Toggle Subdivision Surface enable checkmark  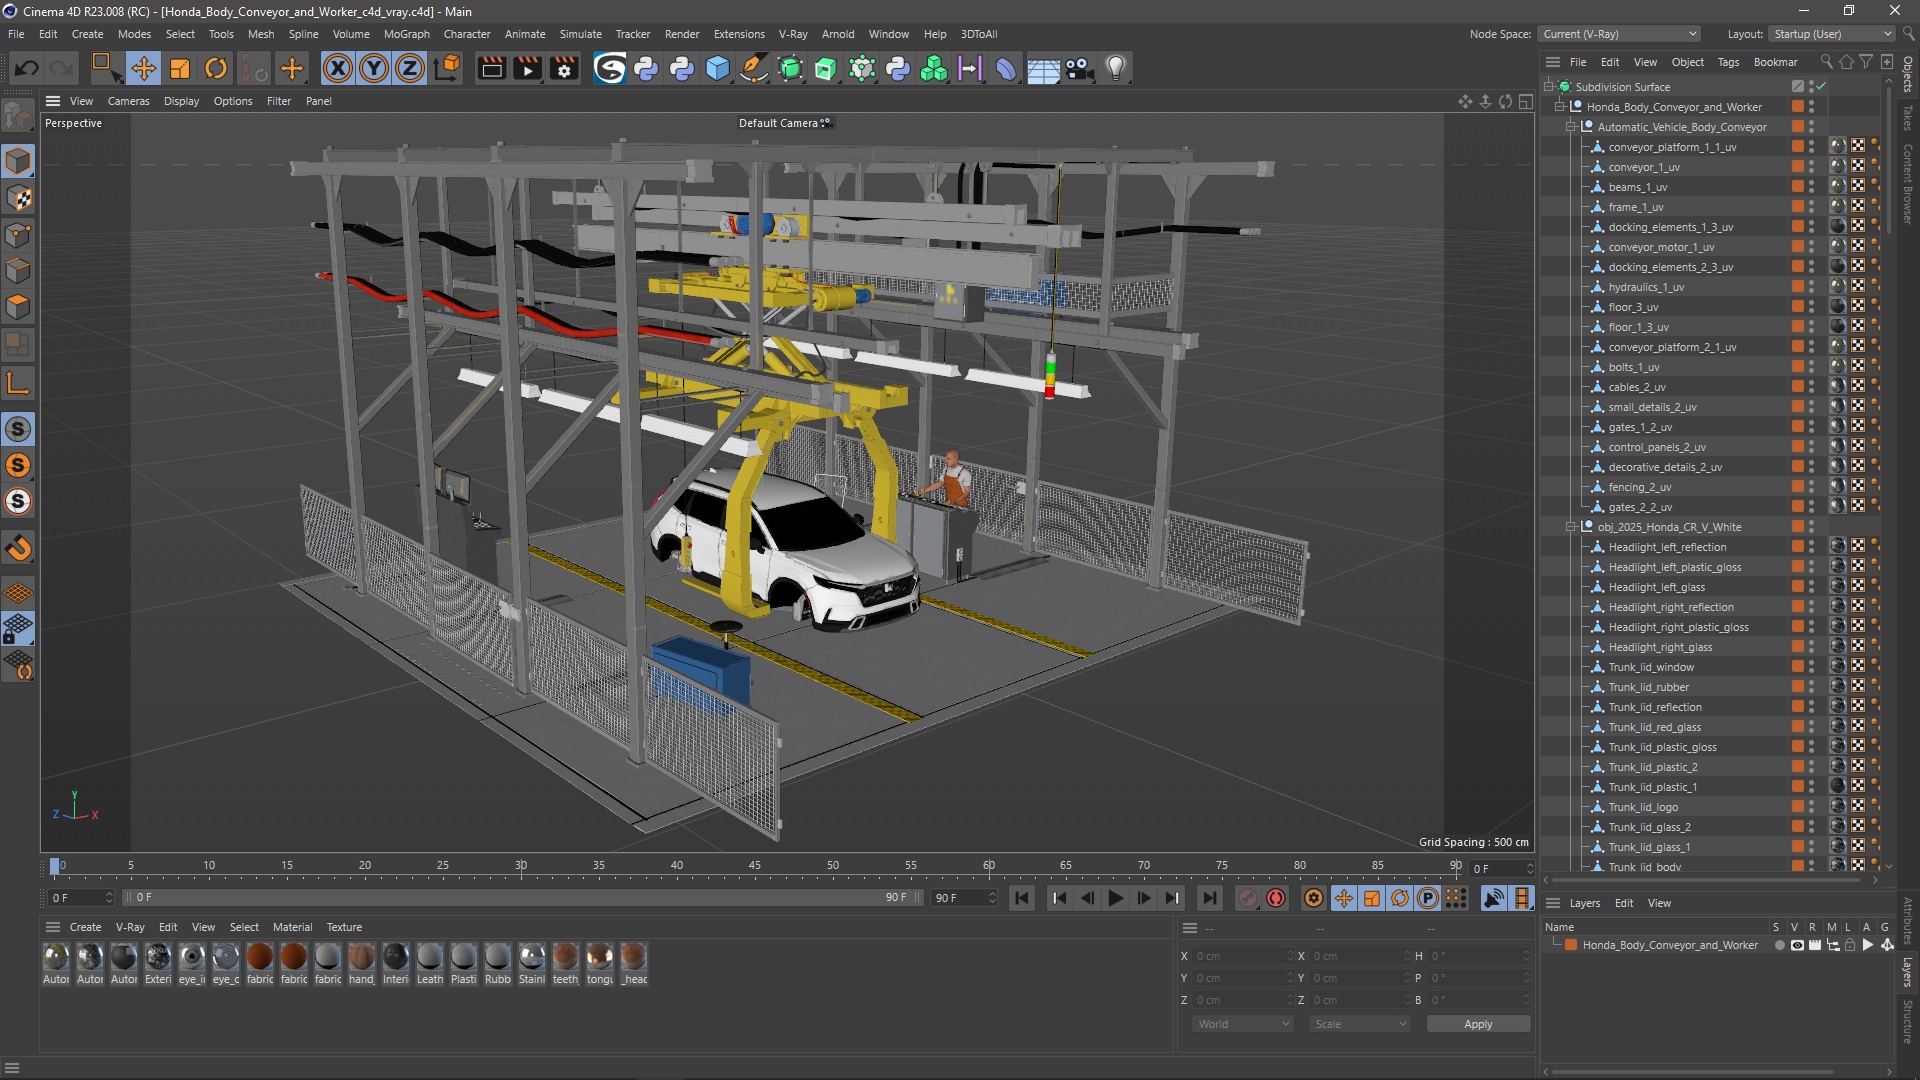[x=1822, y=87]
